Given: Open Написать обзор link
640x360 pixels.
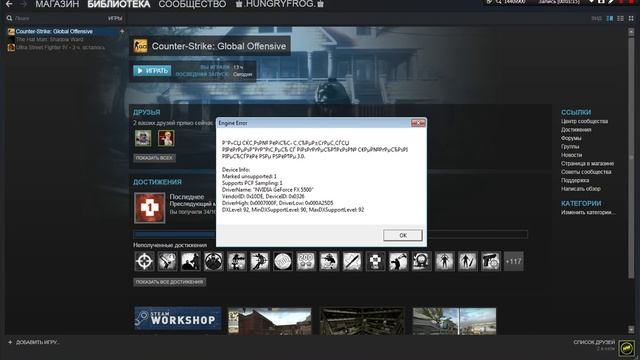Looking at the screenshot, I should [581, 189].
